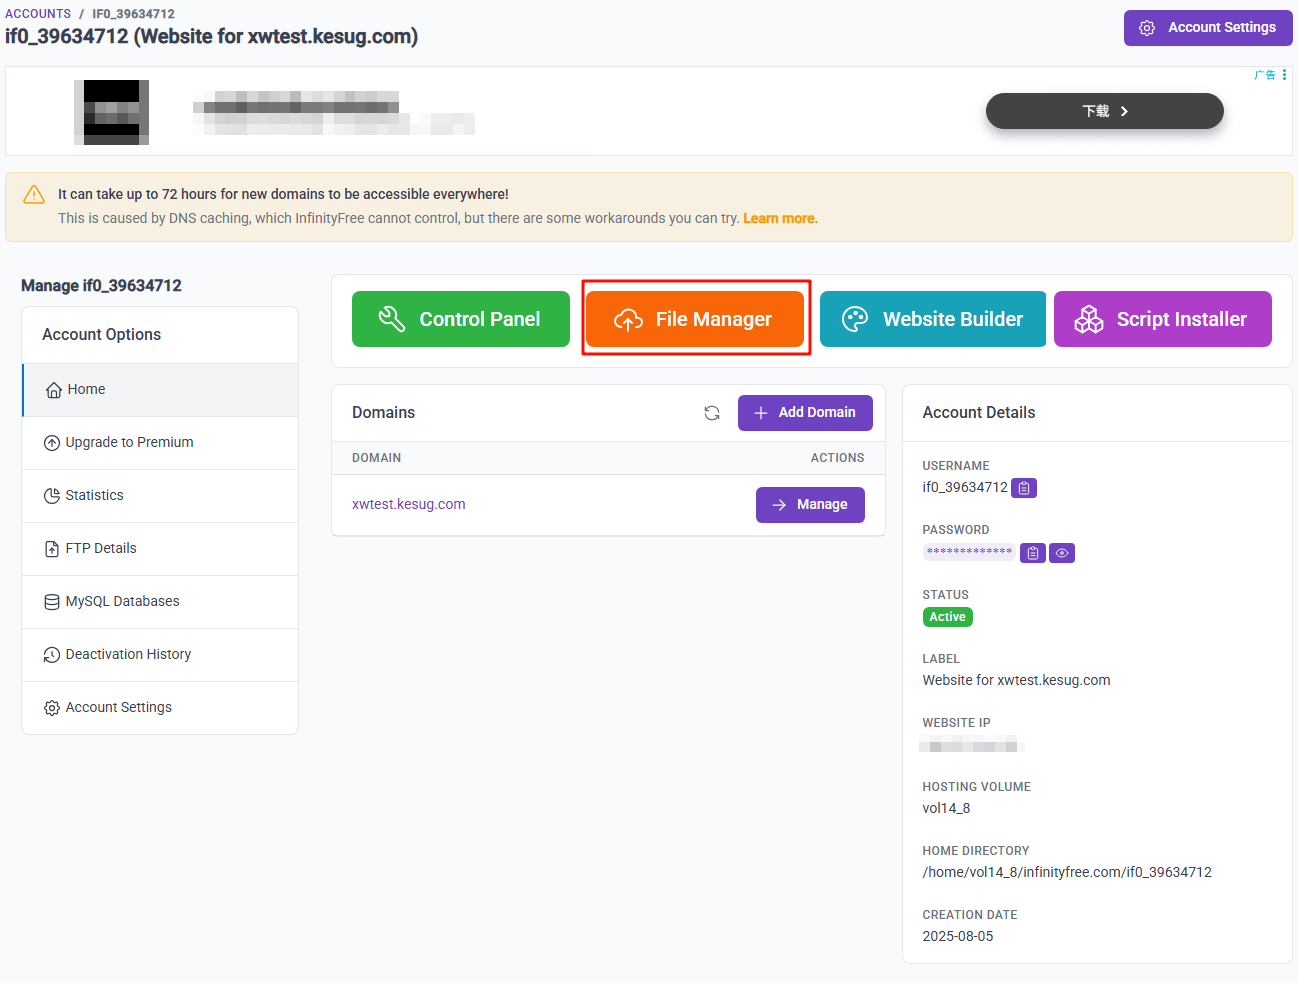This screenshot has height=983, width=1299.
Task: Click the Add Domain button
Action: (x=805, y=413)
